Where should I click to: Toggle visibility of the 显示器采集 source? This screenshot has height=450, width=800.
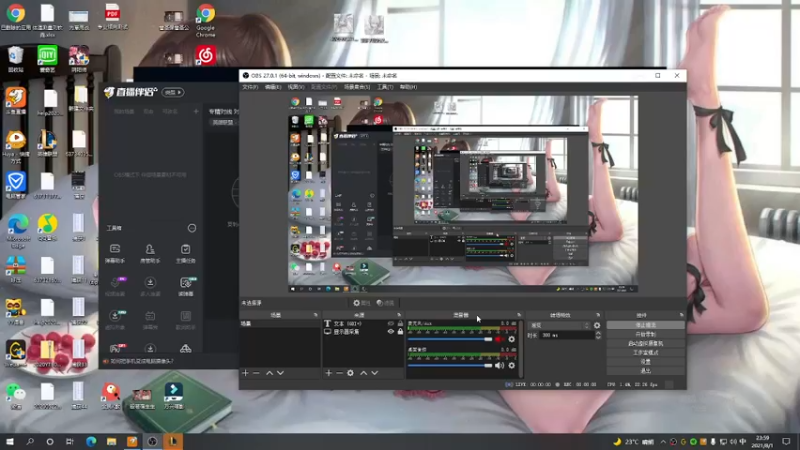coord(391,332)
